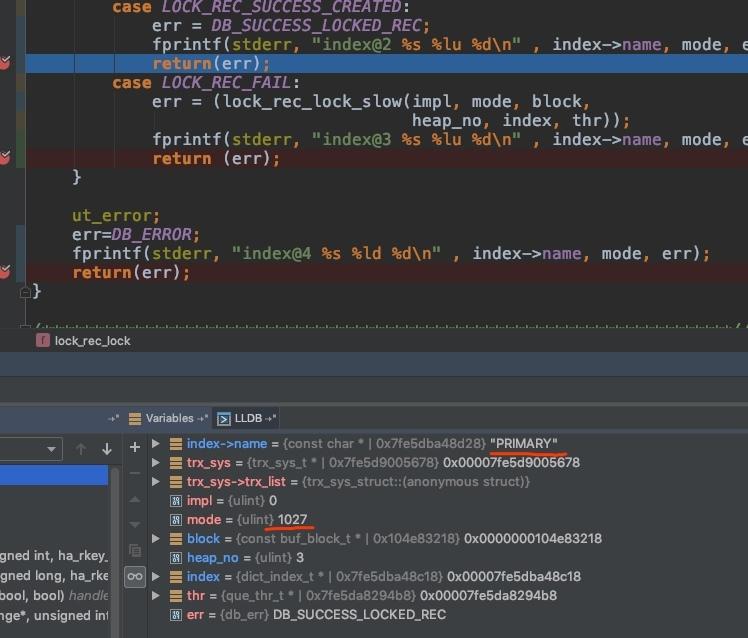Click lock_rec_lock_slow function call
This screenshot has width=748, height=638.
[x=312, y=101]
